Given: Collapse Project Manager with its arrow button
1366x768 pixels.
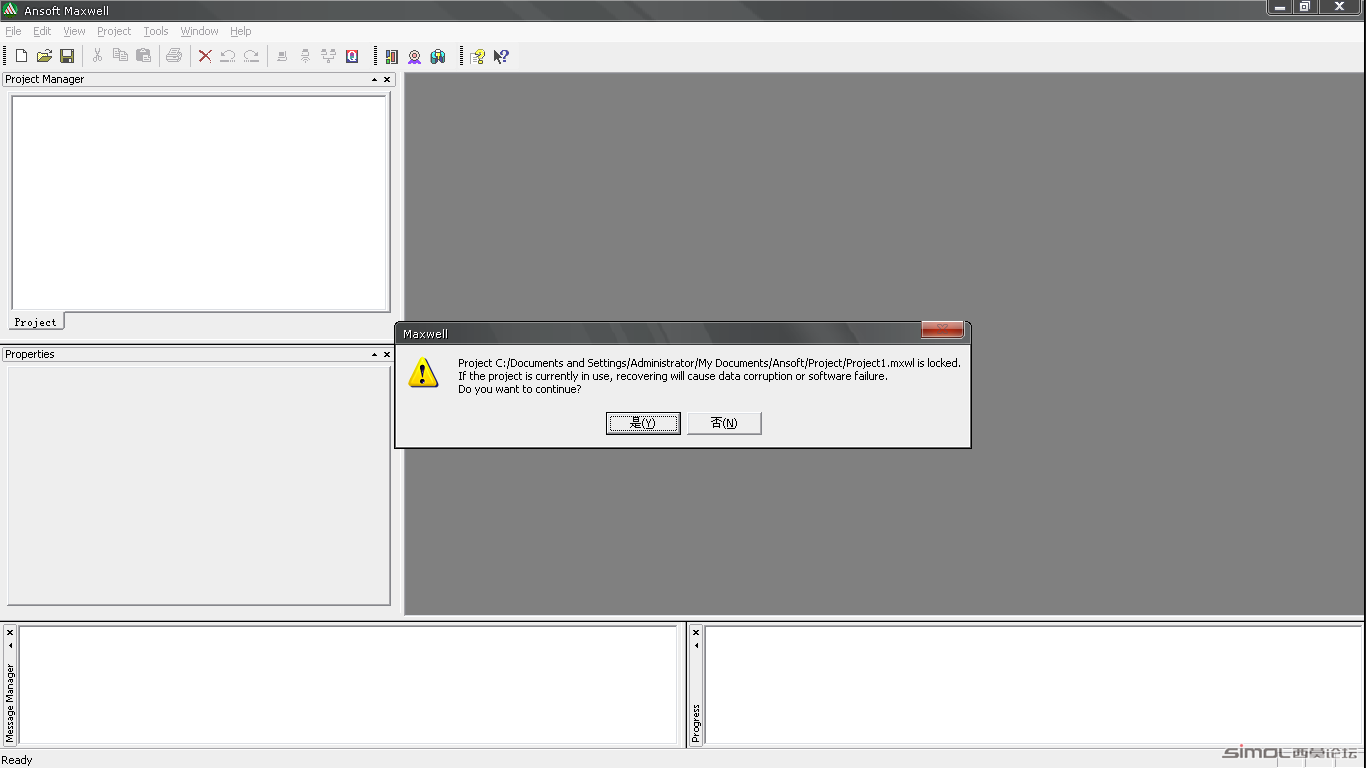Looking at the screenshot, I should pos(375,79).
